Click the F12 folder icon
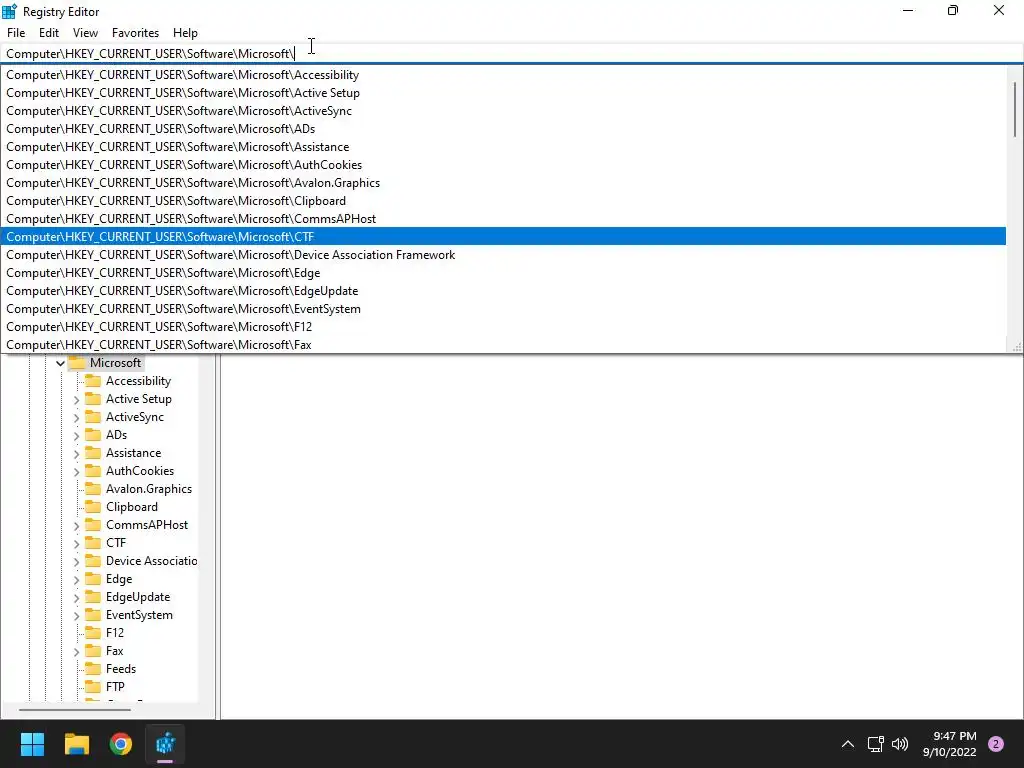1024x768 pixels. (93, 632)
